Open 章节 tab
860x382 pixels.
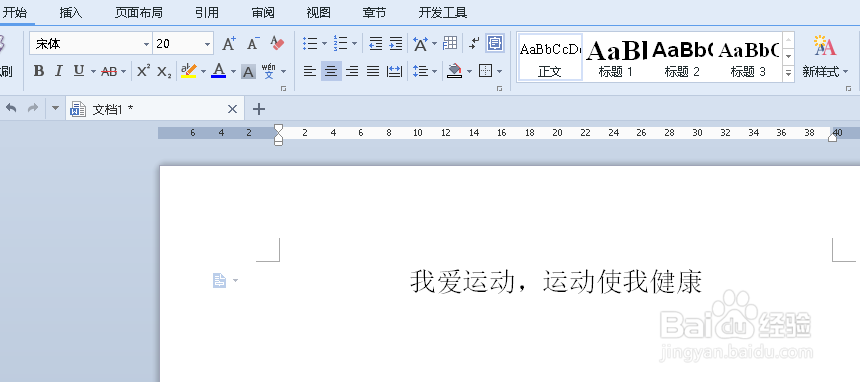click(375, 13)
